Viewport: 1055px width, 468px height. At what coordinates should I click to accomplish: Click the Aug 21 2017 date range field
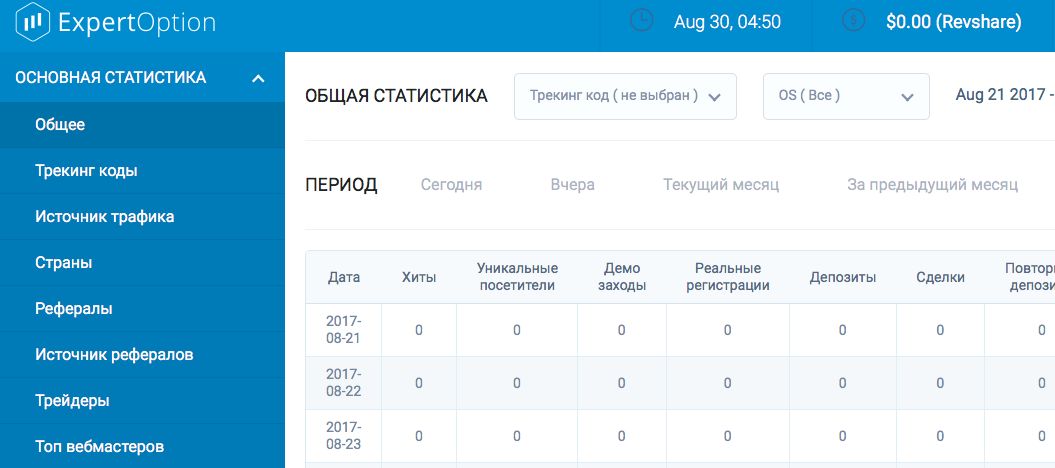[x=1005, y=95]
